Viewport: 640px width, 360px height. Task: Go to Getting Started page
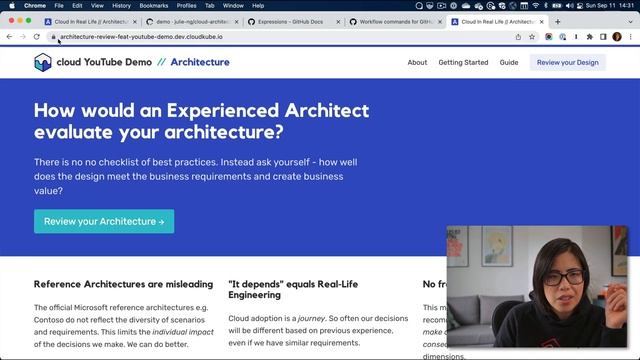[463, 62]
